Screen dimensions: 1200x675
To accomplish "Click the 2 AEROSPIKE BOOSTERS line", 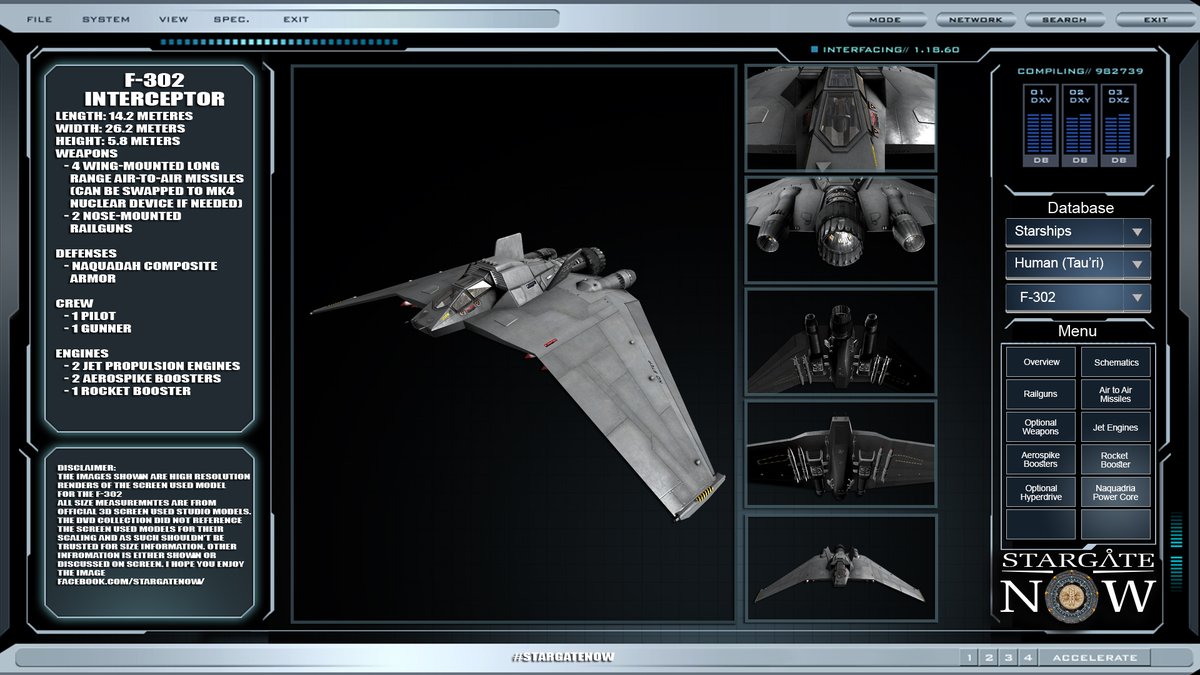I will pyautogui.click(x=142, y=378).
